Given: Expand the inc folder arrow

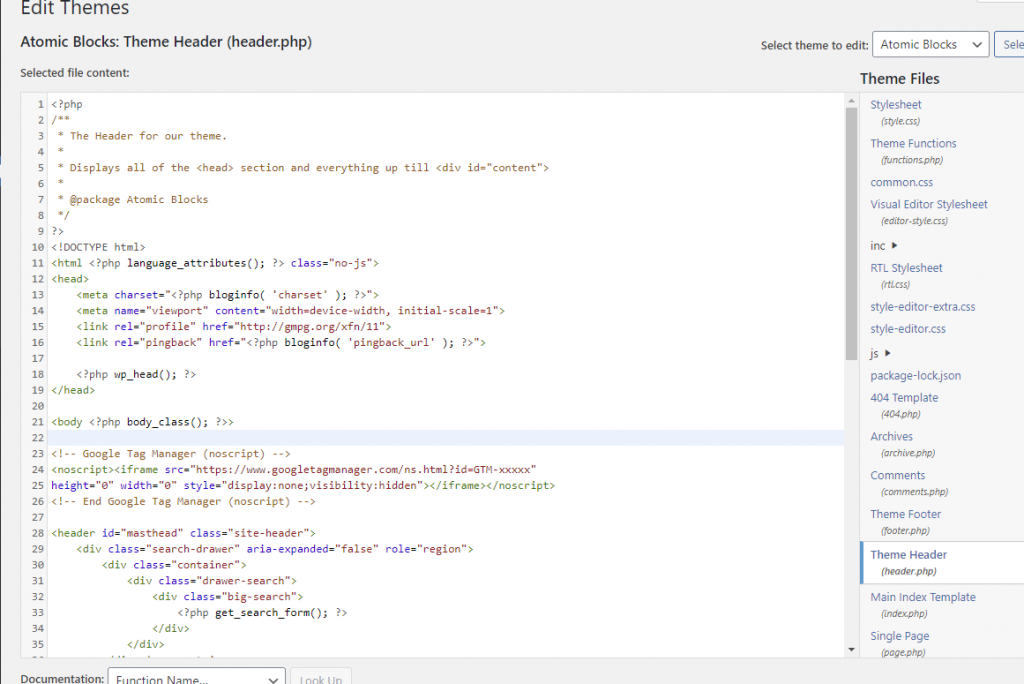Looking at the screenshot, I should pyautogui.click(x=894, y=245).
